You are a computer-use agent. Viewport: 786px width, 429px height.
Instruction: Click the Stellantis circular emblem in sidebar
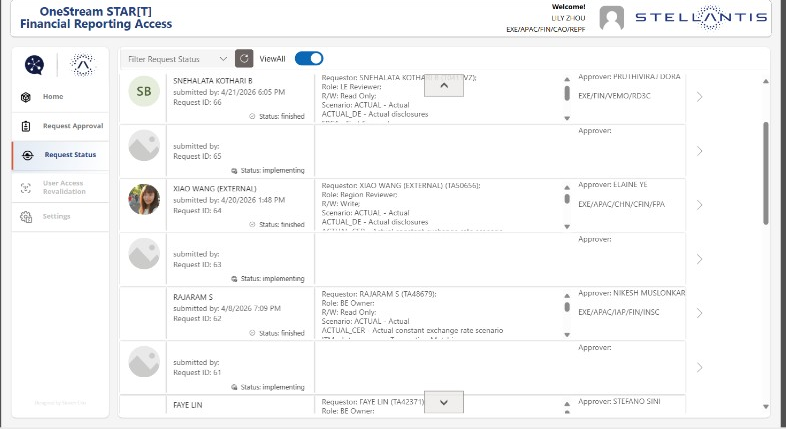pos(83,65)
